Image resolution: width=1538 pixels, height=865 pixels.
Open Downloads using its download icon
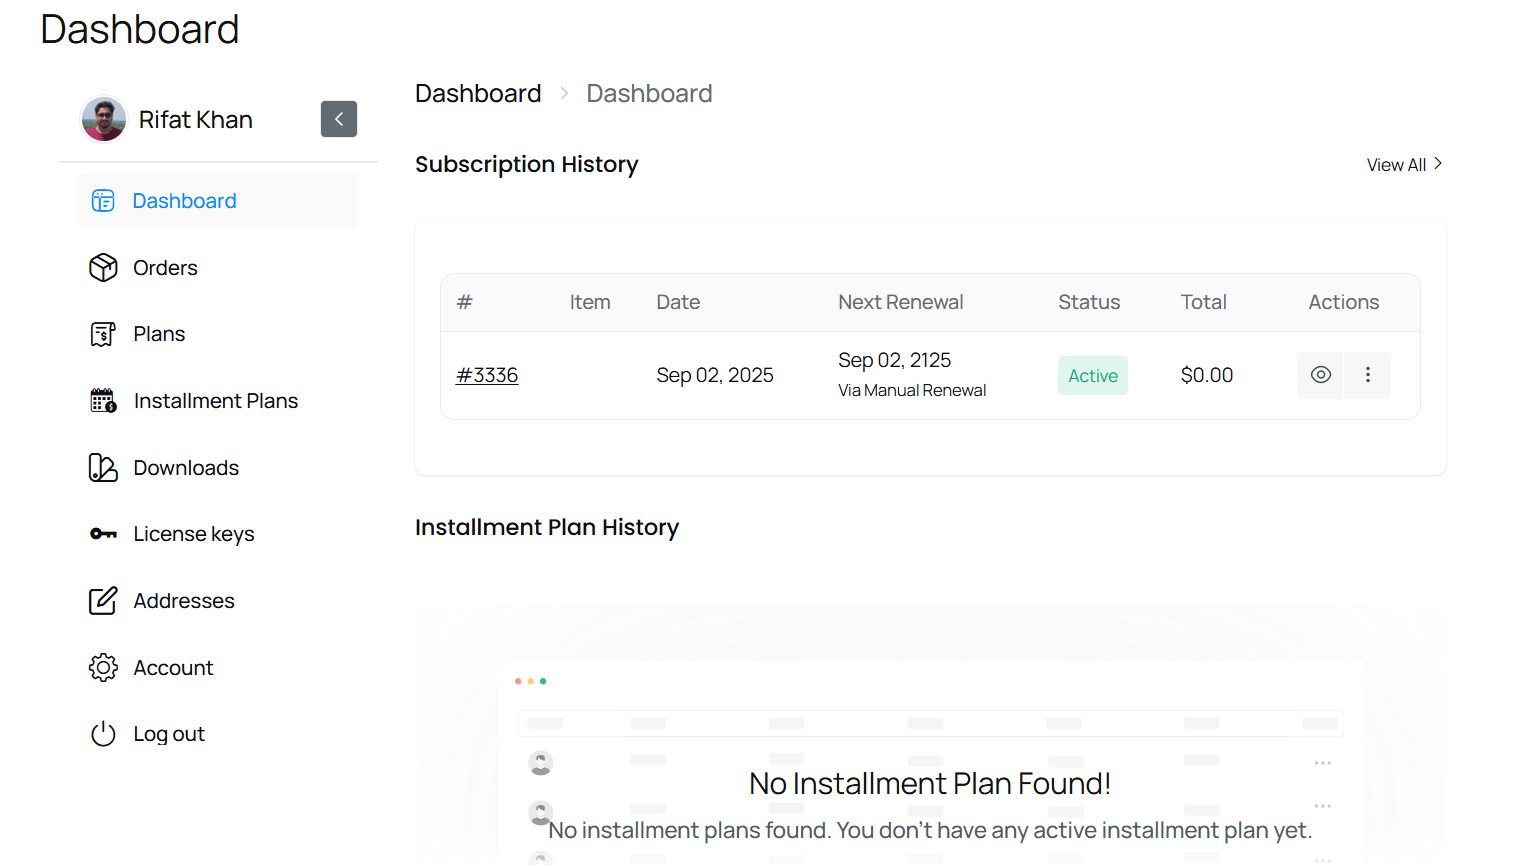pyautogui.click(x=103, y=467)
